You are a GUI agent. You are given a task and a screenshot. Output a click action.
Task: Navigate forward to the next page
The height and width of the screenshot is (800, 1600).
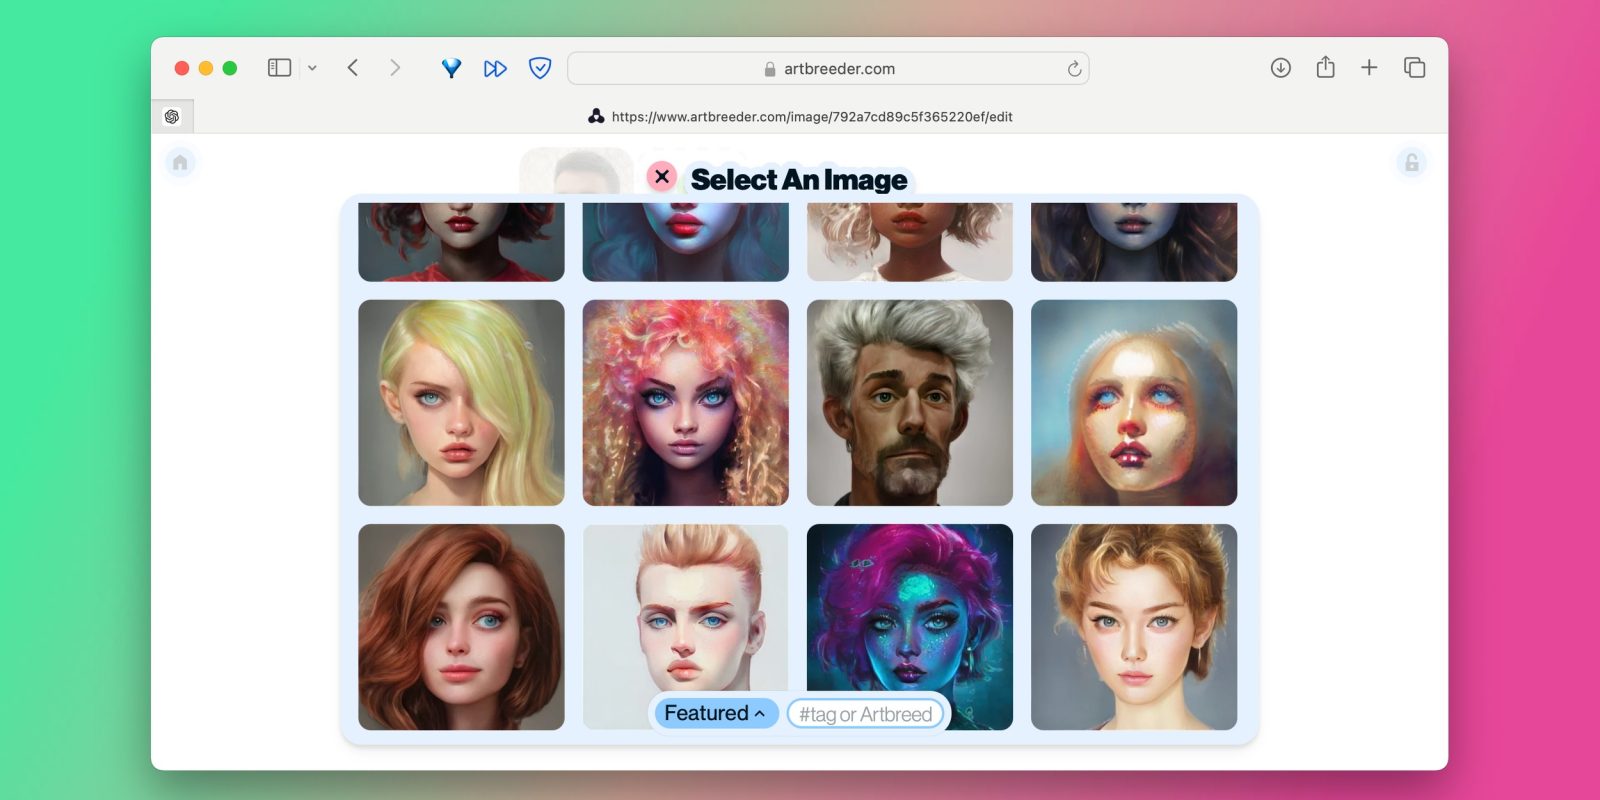(x=395, y=68)
